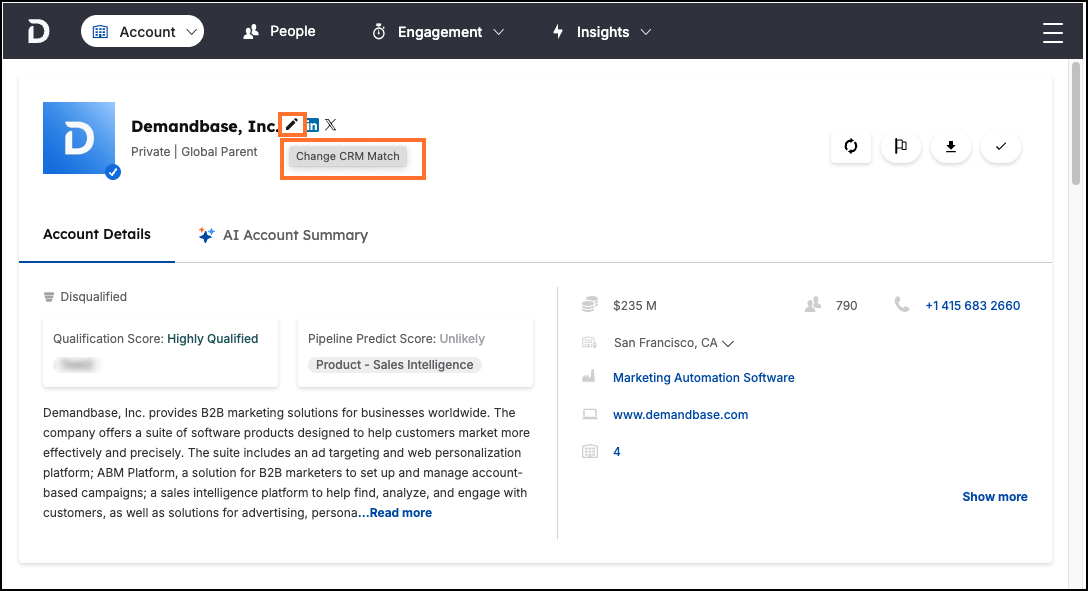
Task: Click the industry factory icon
Action: [588, 377]
